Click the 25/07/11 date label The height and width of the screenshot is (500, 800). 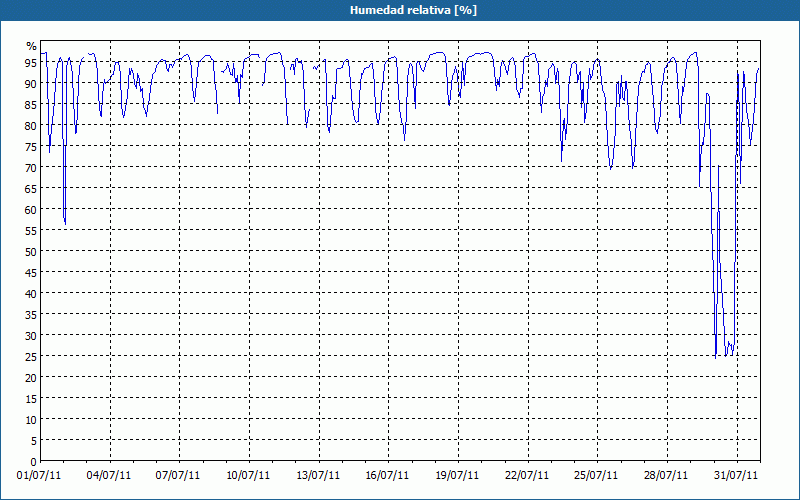click(596, 476)
